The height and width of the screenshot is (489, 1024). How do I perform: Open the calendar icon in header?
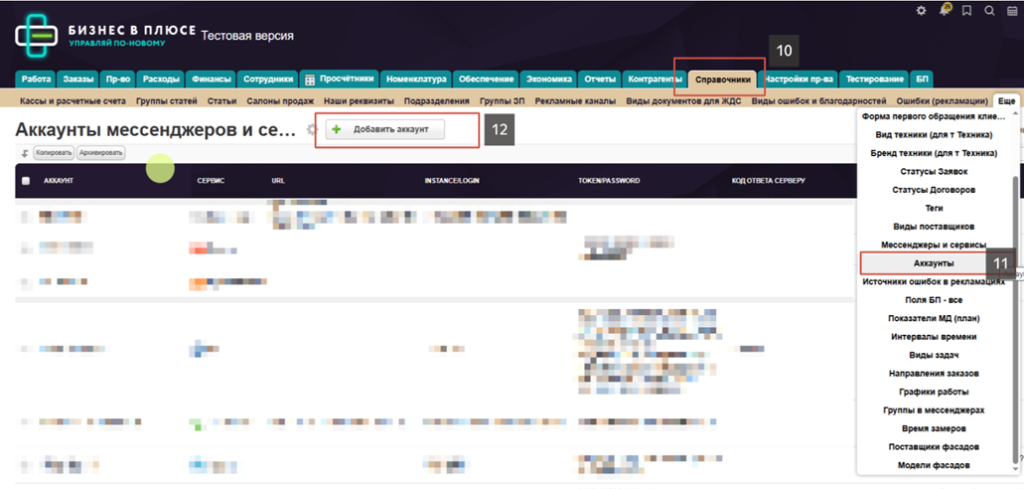[x=1012, y=11]
